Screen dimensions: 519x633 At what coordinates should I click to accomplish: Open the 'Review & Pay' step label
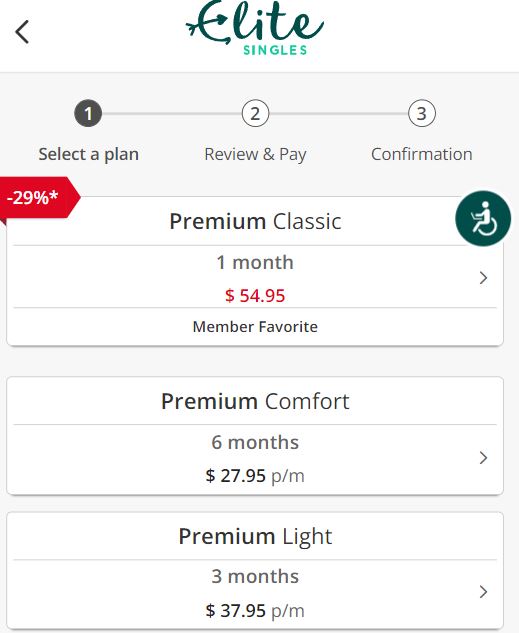(255, 155)
